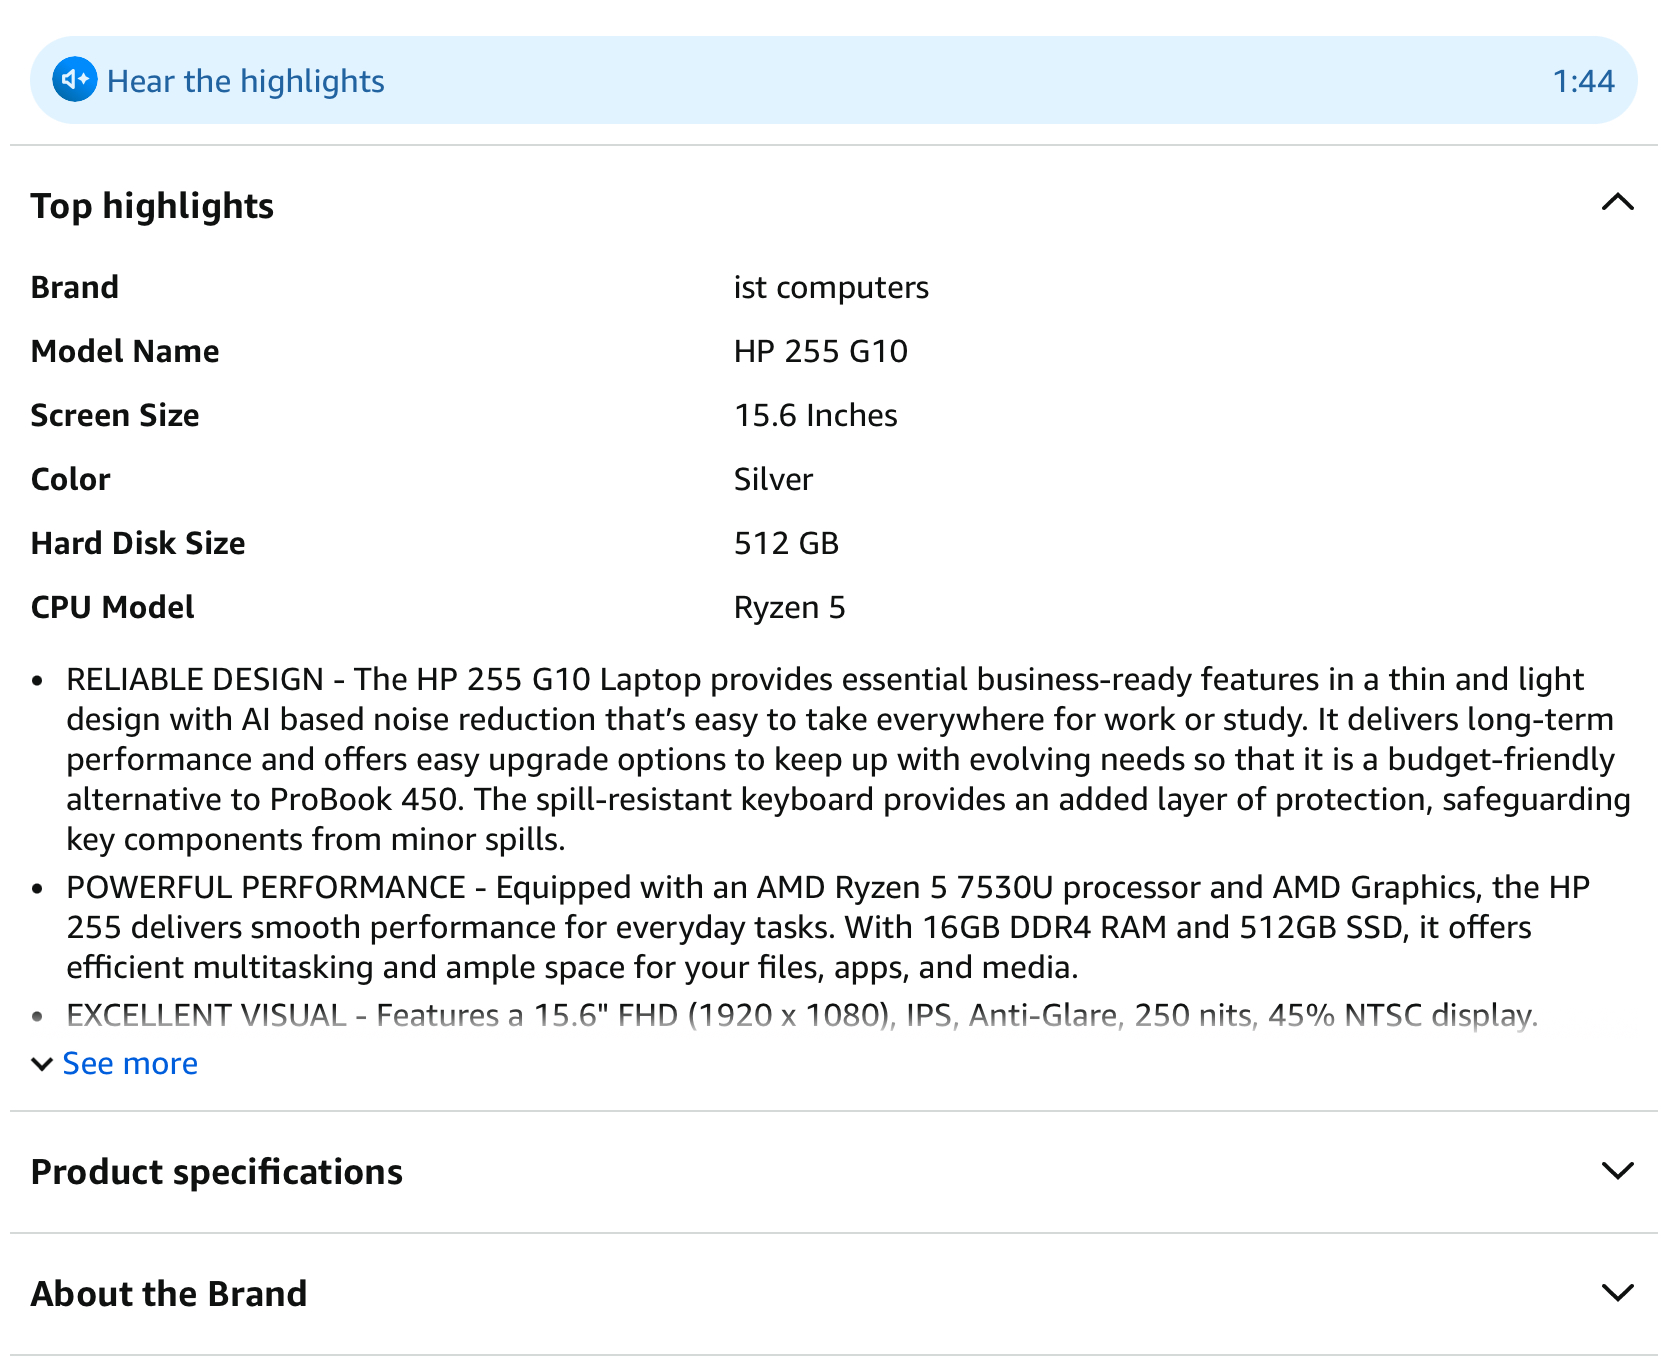Screen dimensions: 1668x1370
Task: Expand the About the Brand chevron
Action: point(1617,1293)
